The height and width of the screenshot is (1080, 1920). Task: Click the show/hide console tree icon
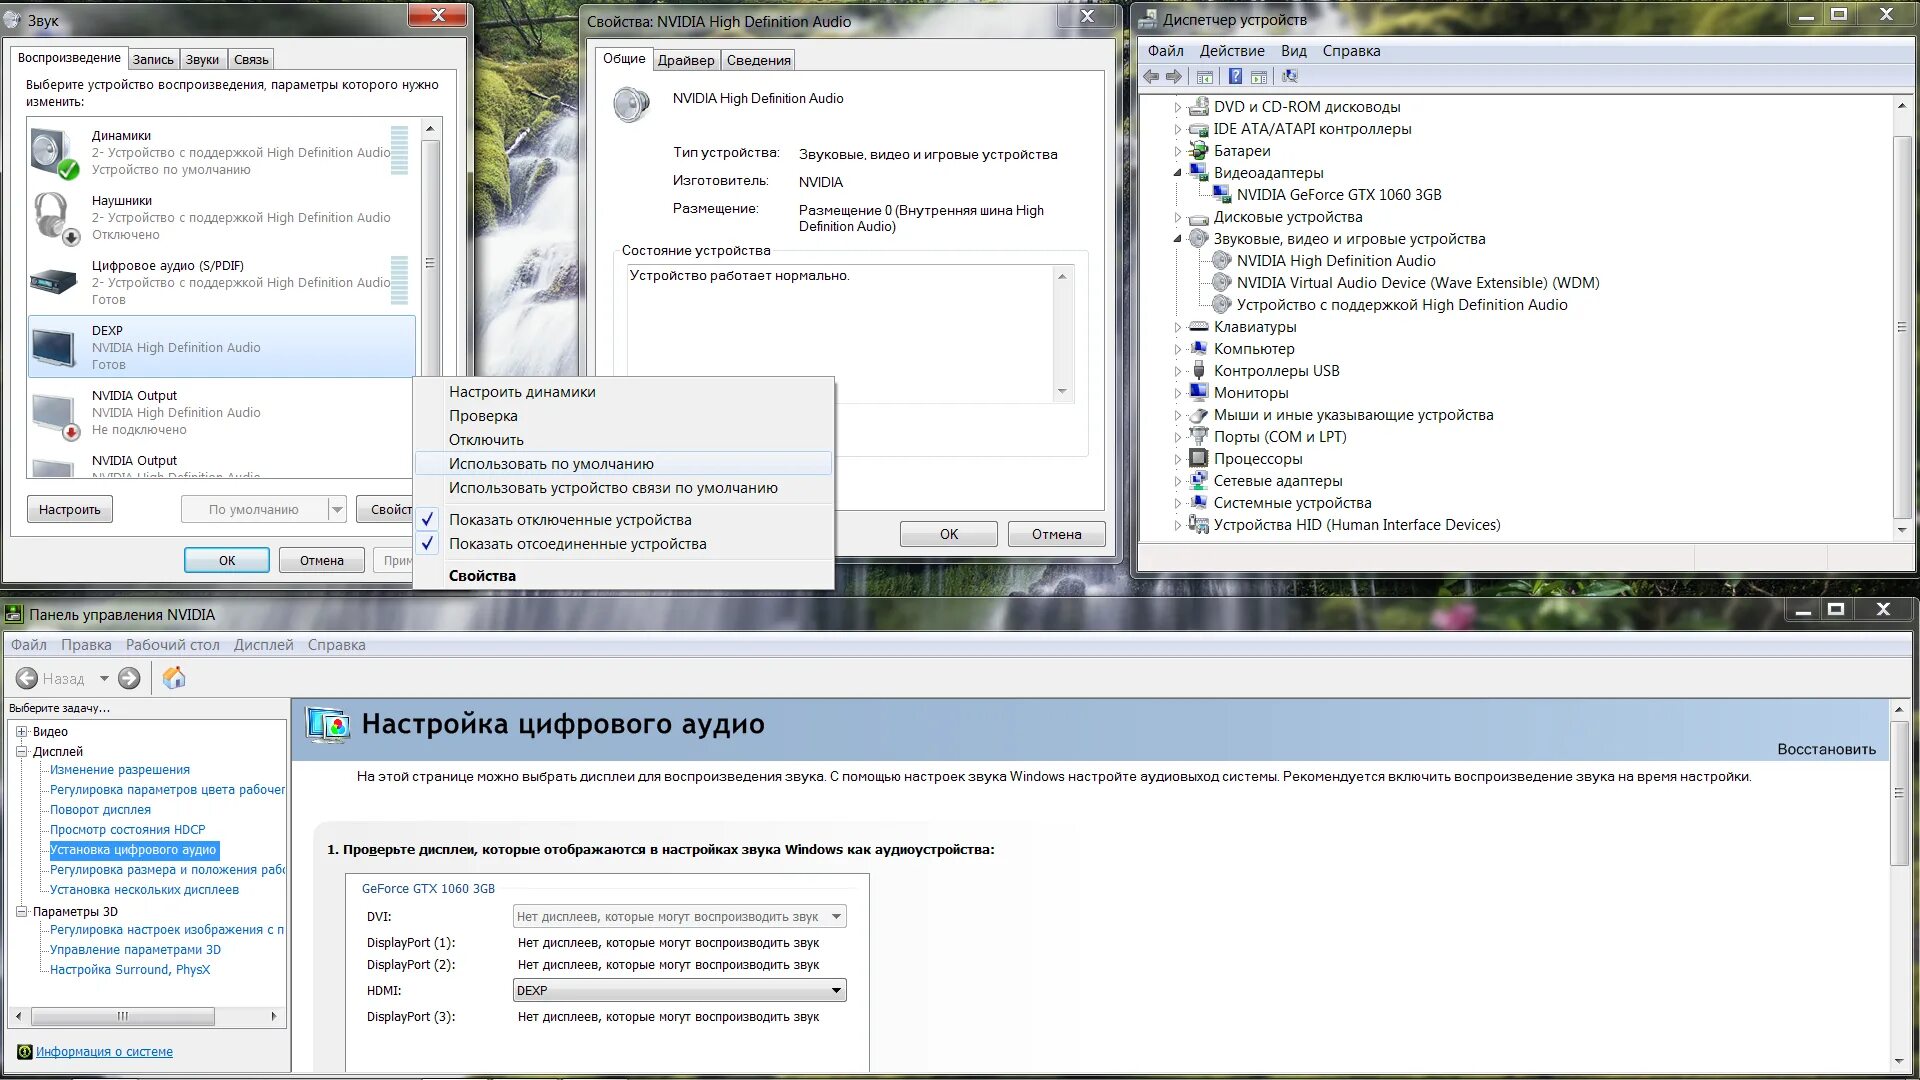[x=1205, y=77]
